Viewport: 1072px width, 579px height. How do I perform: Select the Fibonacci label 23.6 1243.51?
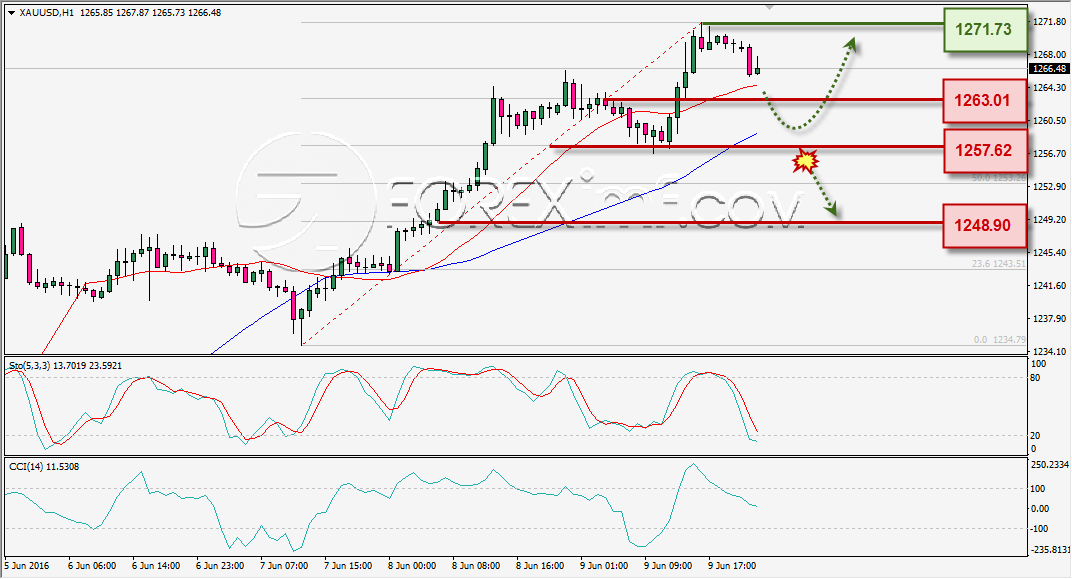[x=999, y=263]
